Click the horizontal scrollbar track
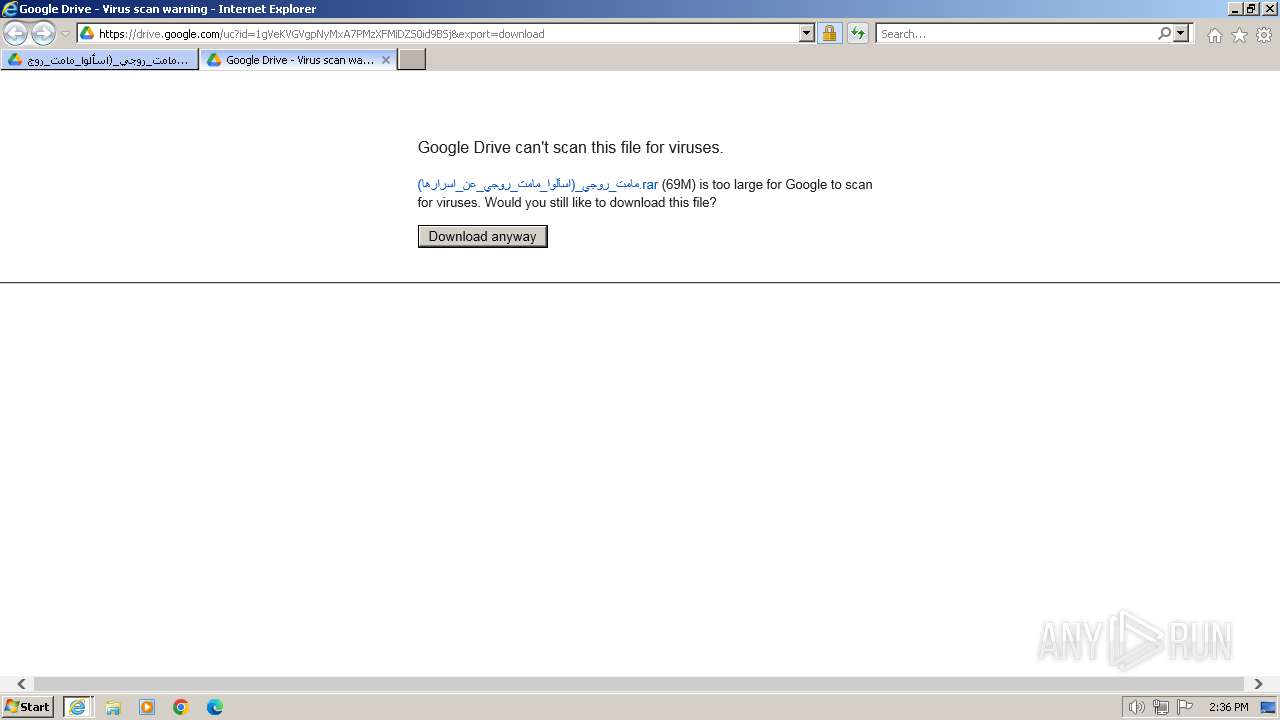1280x720 pixels. pos(640,684)
